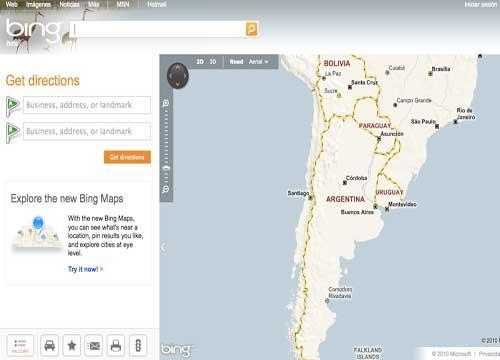Screen dimensions: 500x360
Task: Open the car driving directions icon
Action: pos(49,346)
